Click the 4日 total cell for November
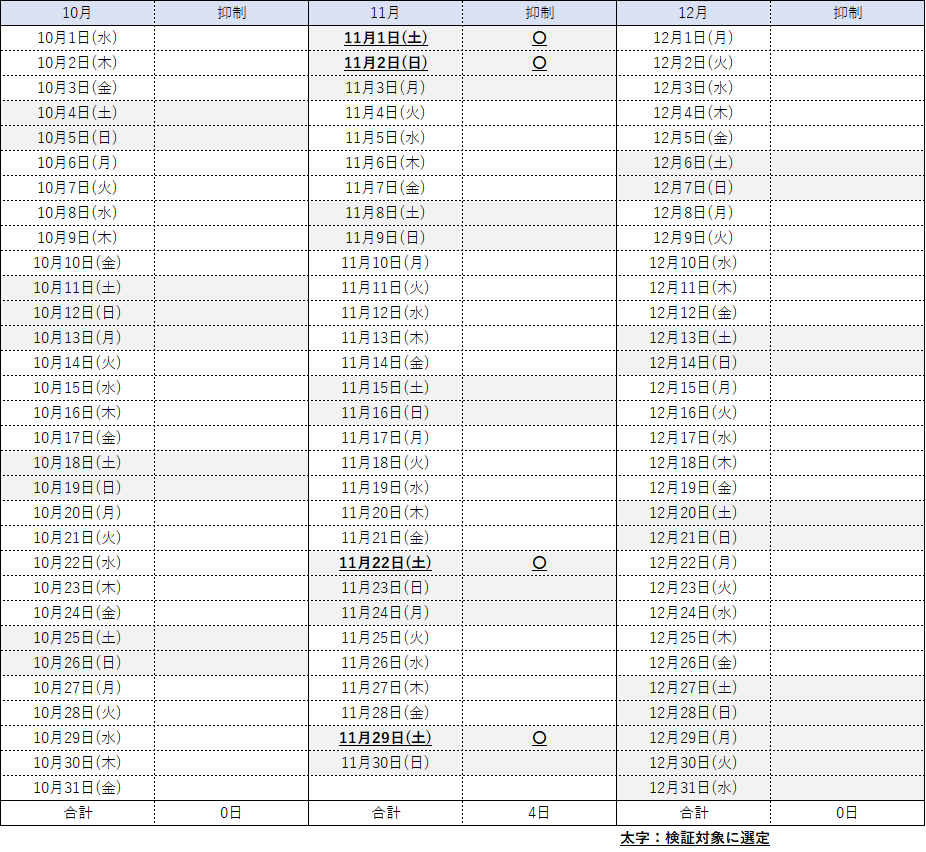Screen dimensions: 926x852 [539, 813]
